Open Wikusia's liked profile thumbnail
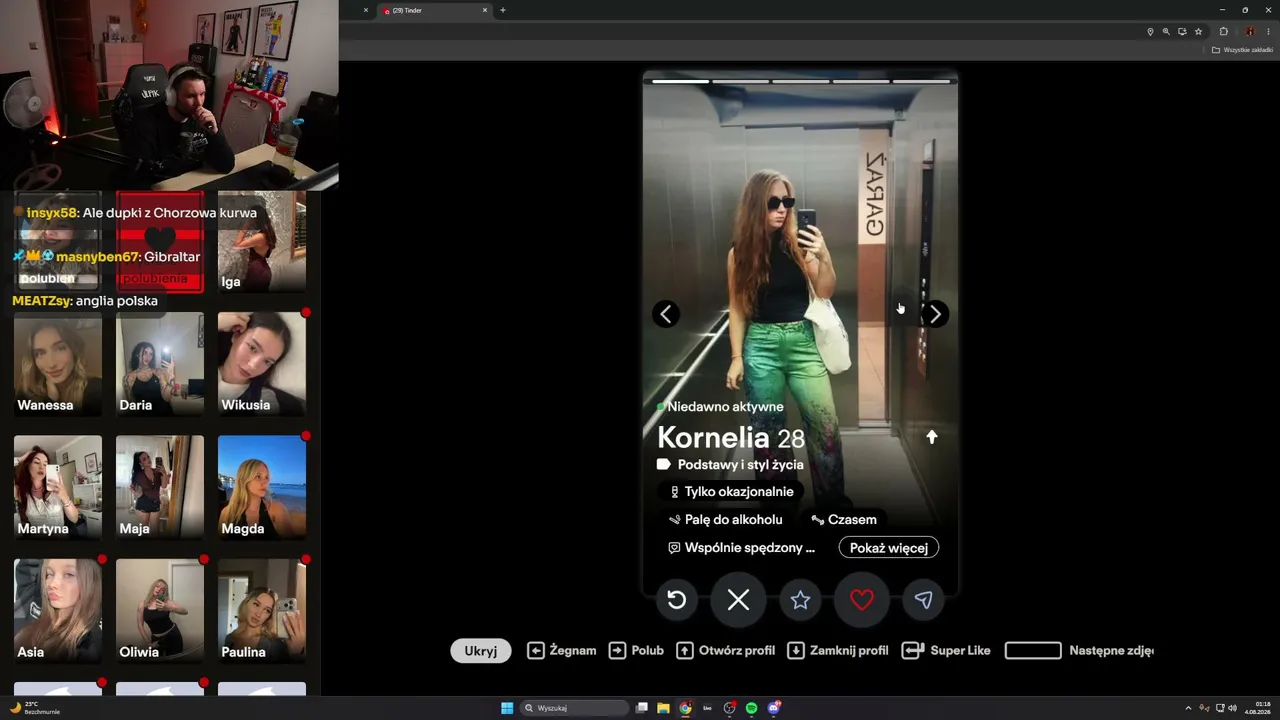The width and height of the screenshot is (1280, 720). tap(262, 364)
